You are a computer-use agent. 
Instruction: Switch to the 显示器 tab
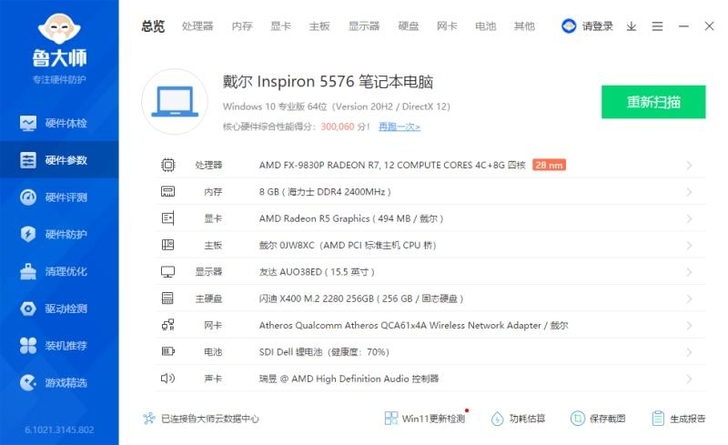point(364,26)
